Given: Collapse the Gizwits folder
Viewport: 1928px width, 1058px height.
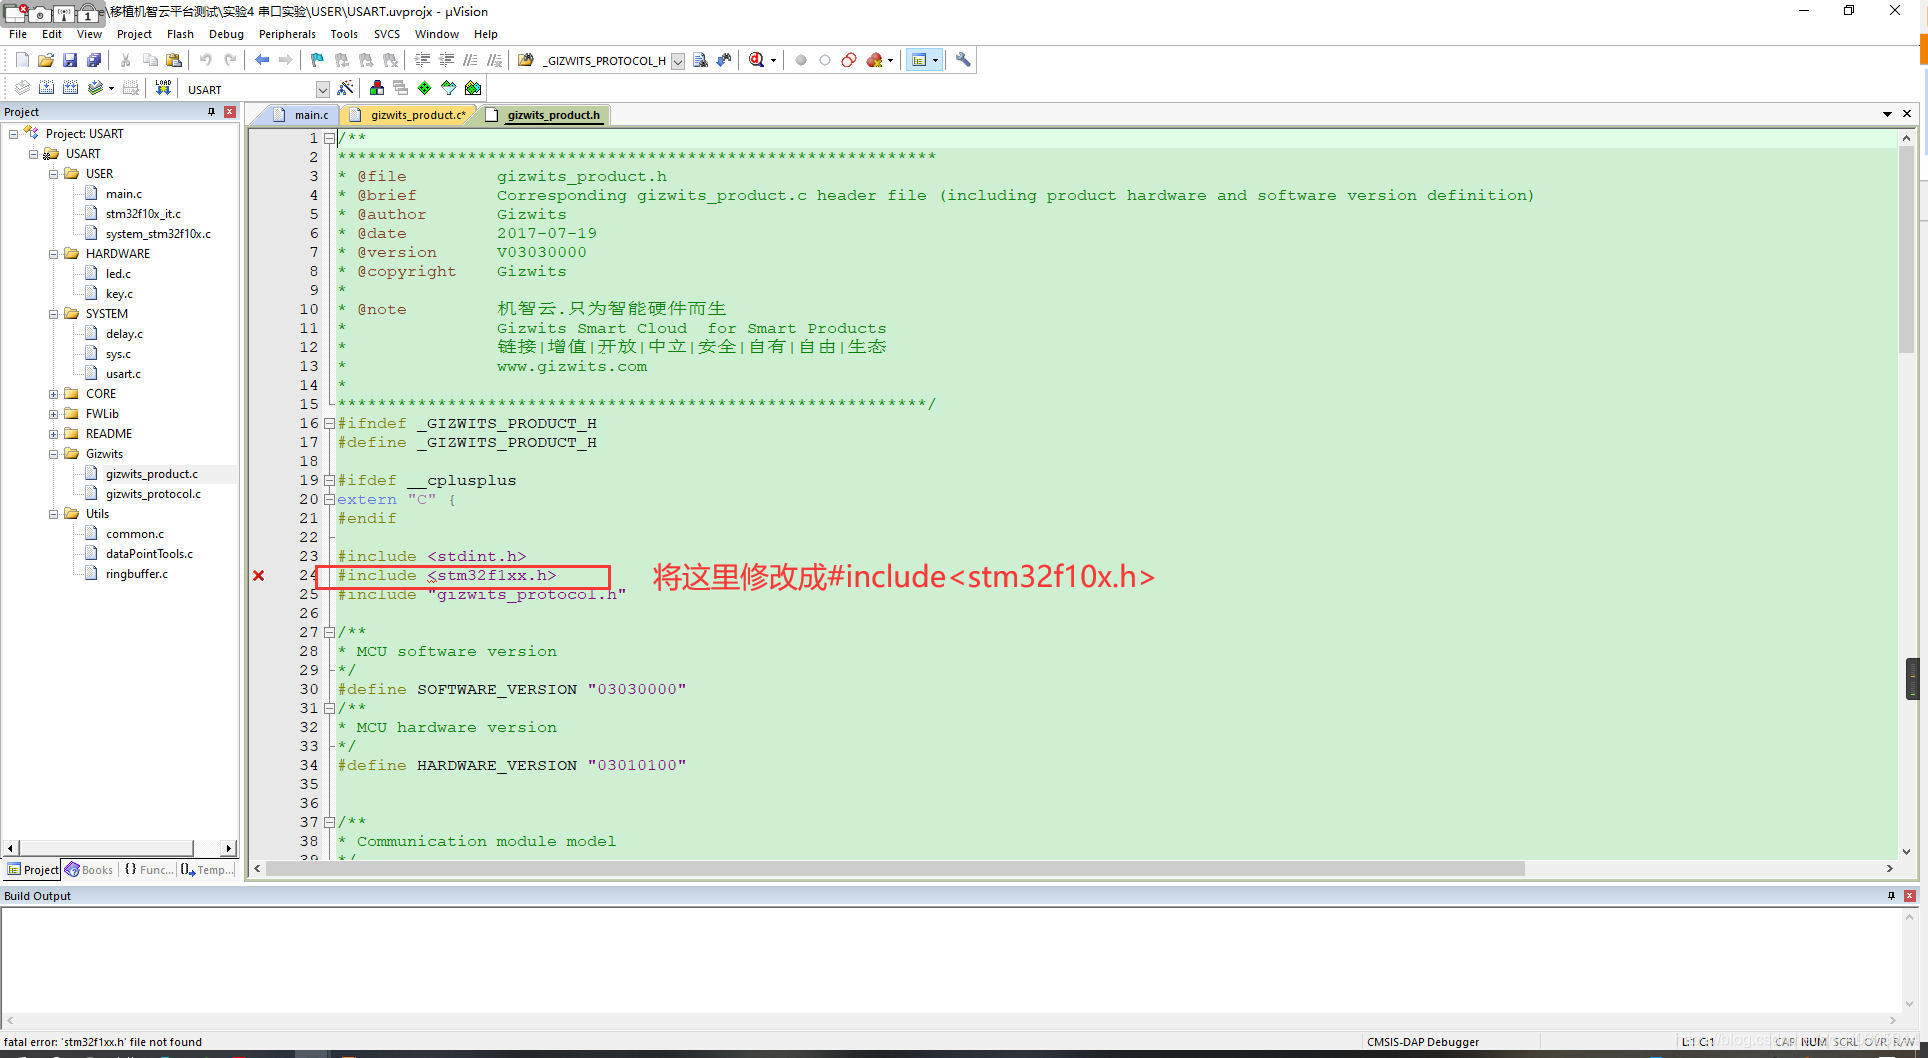Looking at the screenshot, I should coord(54,454).
